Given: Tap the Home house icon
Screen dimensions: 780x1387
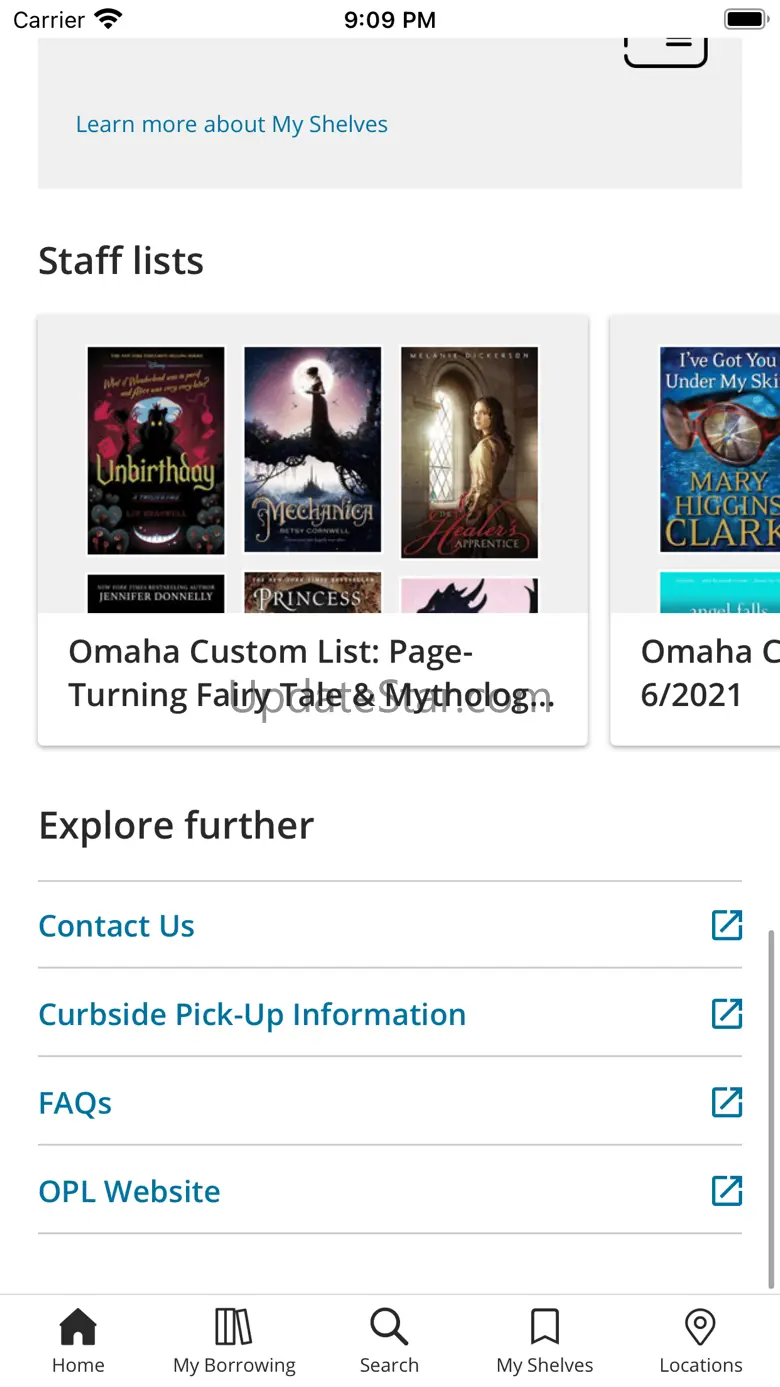Looking at the screenshot, I should pyautogui.click(x=78, y=1328).
